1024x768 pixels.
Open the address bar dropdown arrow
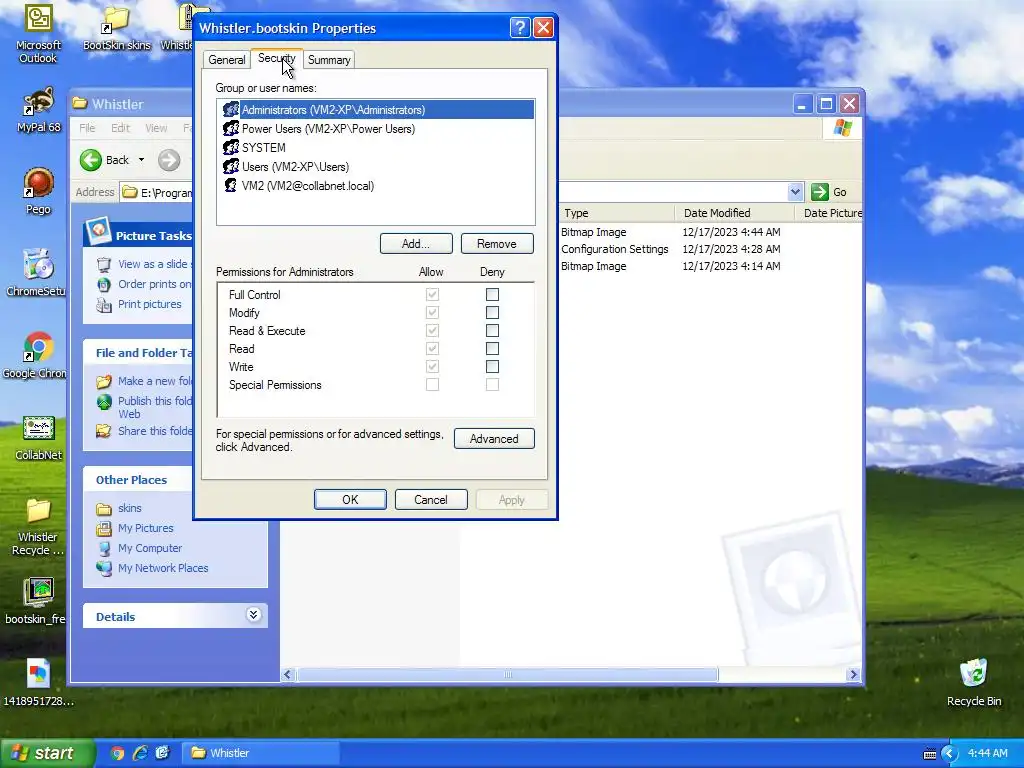coord(795,192)
